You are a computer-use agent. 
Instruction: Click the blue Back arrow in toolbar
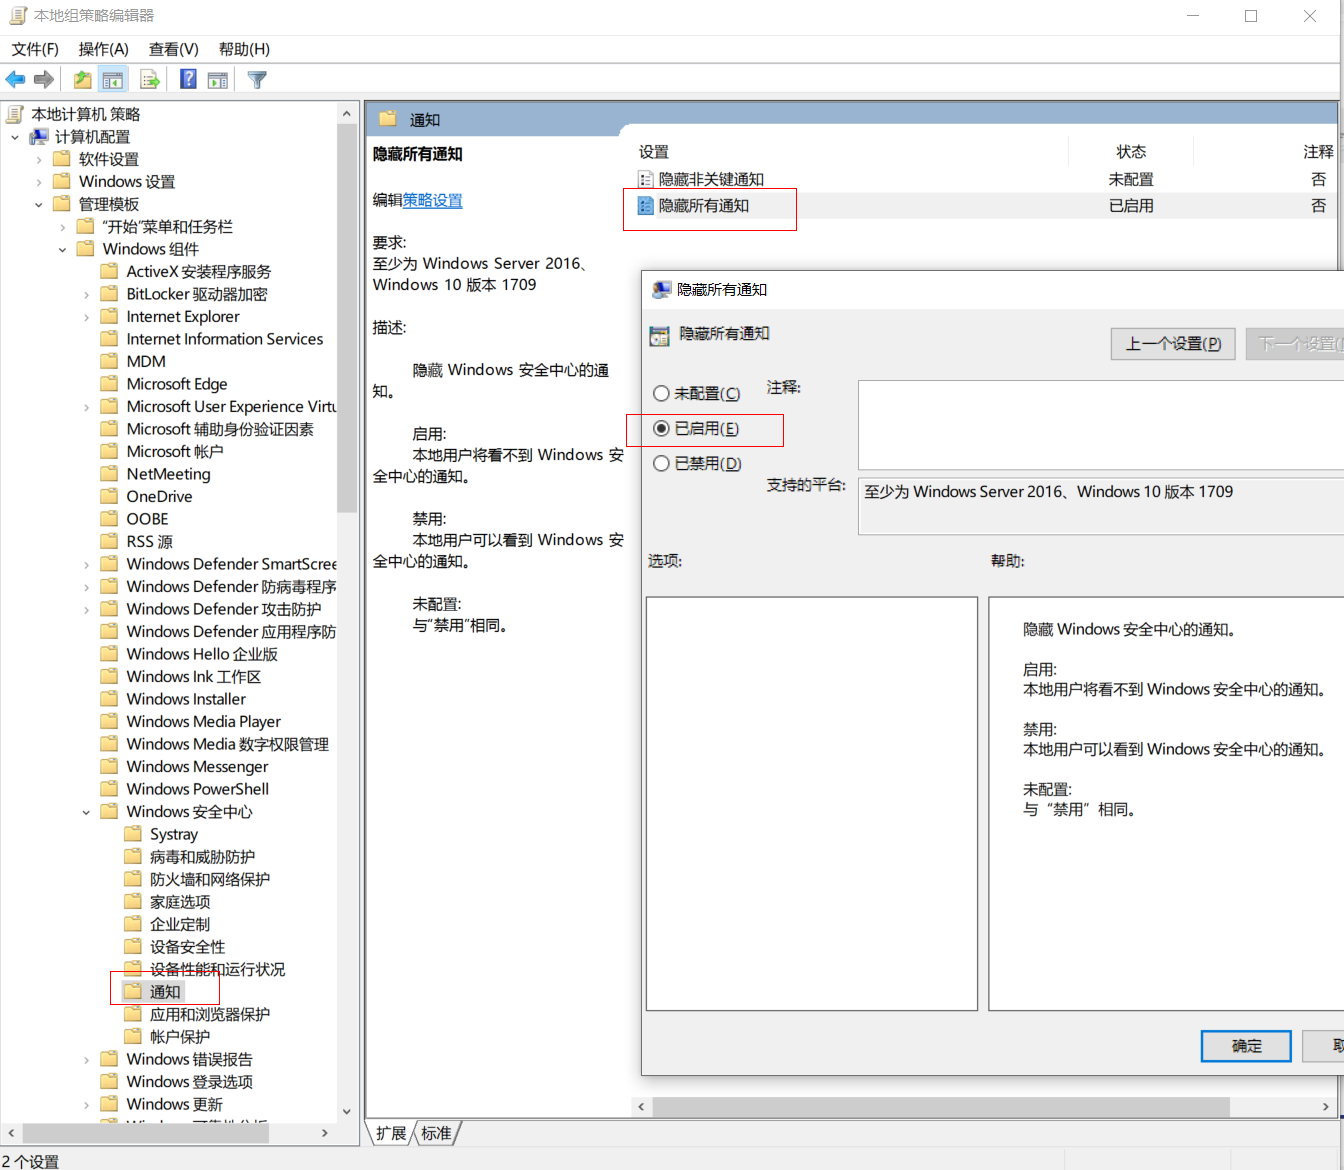pyautogui.click(x=15, y=80)
